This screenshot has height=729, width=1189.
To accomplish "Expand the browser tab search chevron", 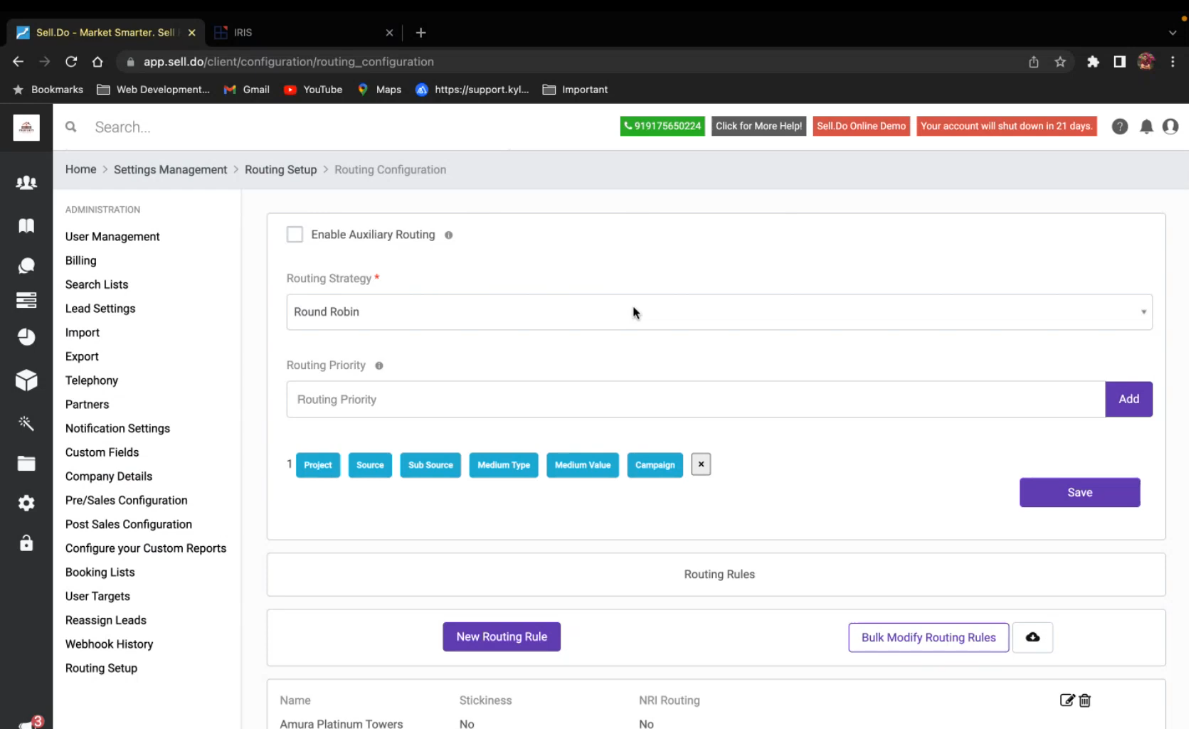I will [x=1172, y=33].
